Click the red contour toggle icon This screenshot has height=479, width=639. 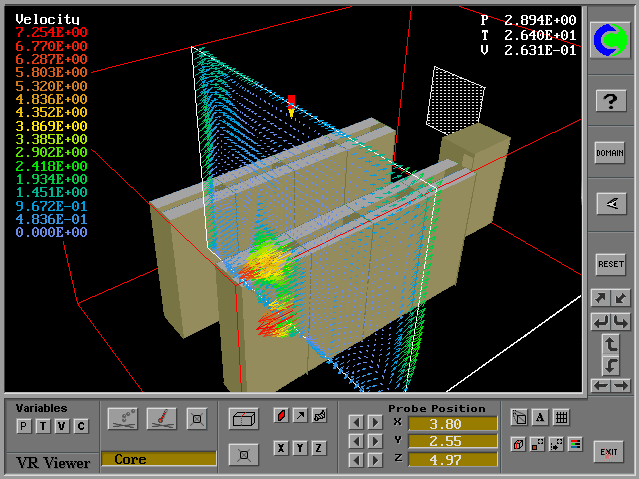[281, 416]
